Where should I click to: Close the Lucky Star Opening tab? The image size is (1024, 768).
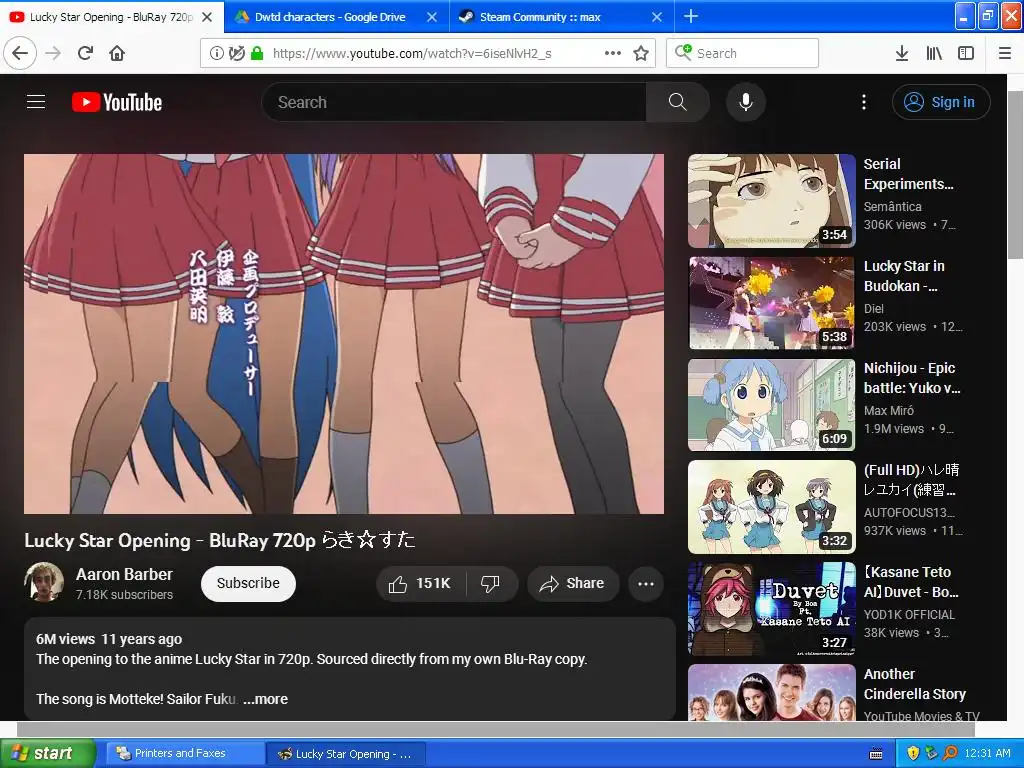(207, 17)
